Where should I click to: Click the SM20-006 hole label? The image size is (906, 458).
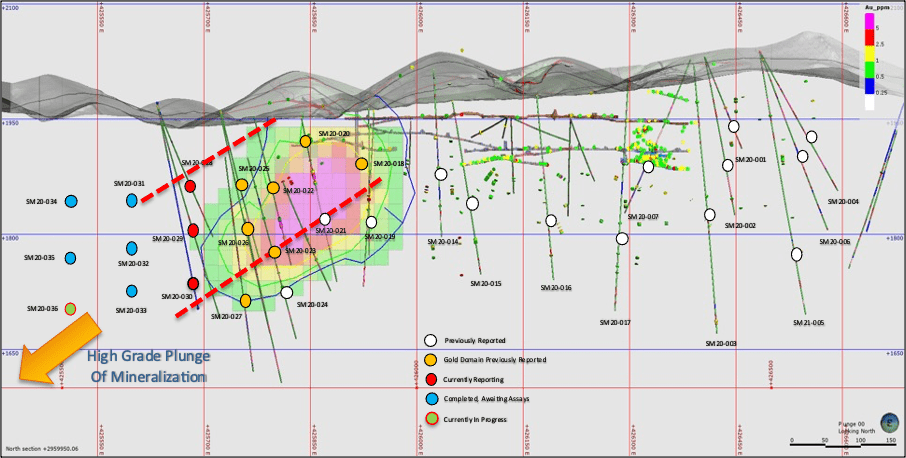(835, 242)
